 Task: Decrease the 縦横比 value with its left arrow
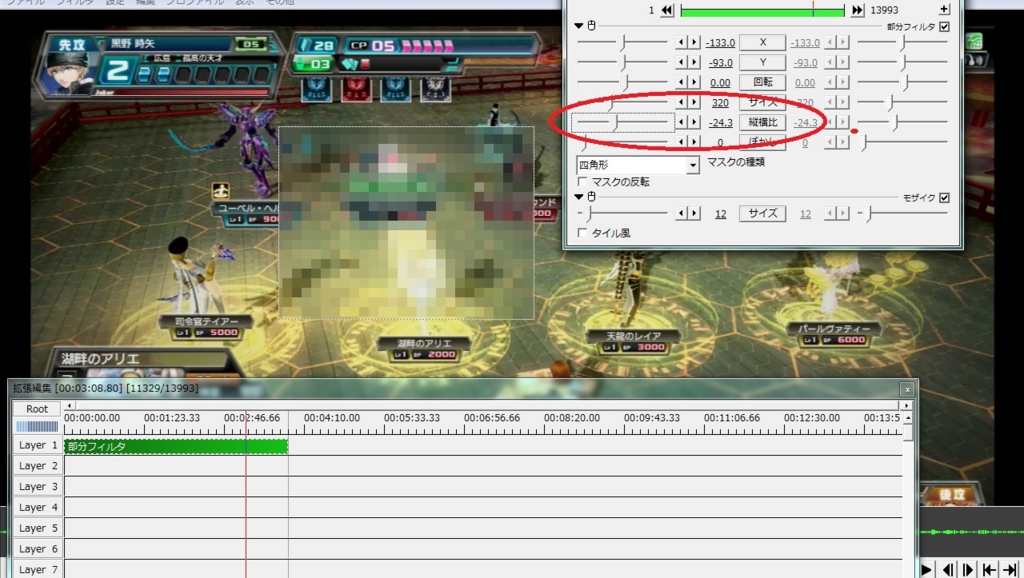click(x=681, y=122)
